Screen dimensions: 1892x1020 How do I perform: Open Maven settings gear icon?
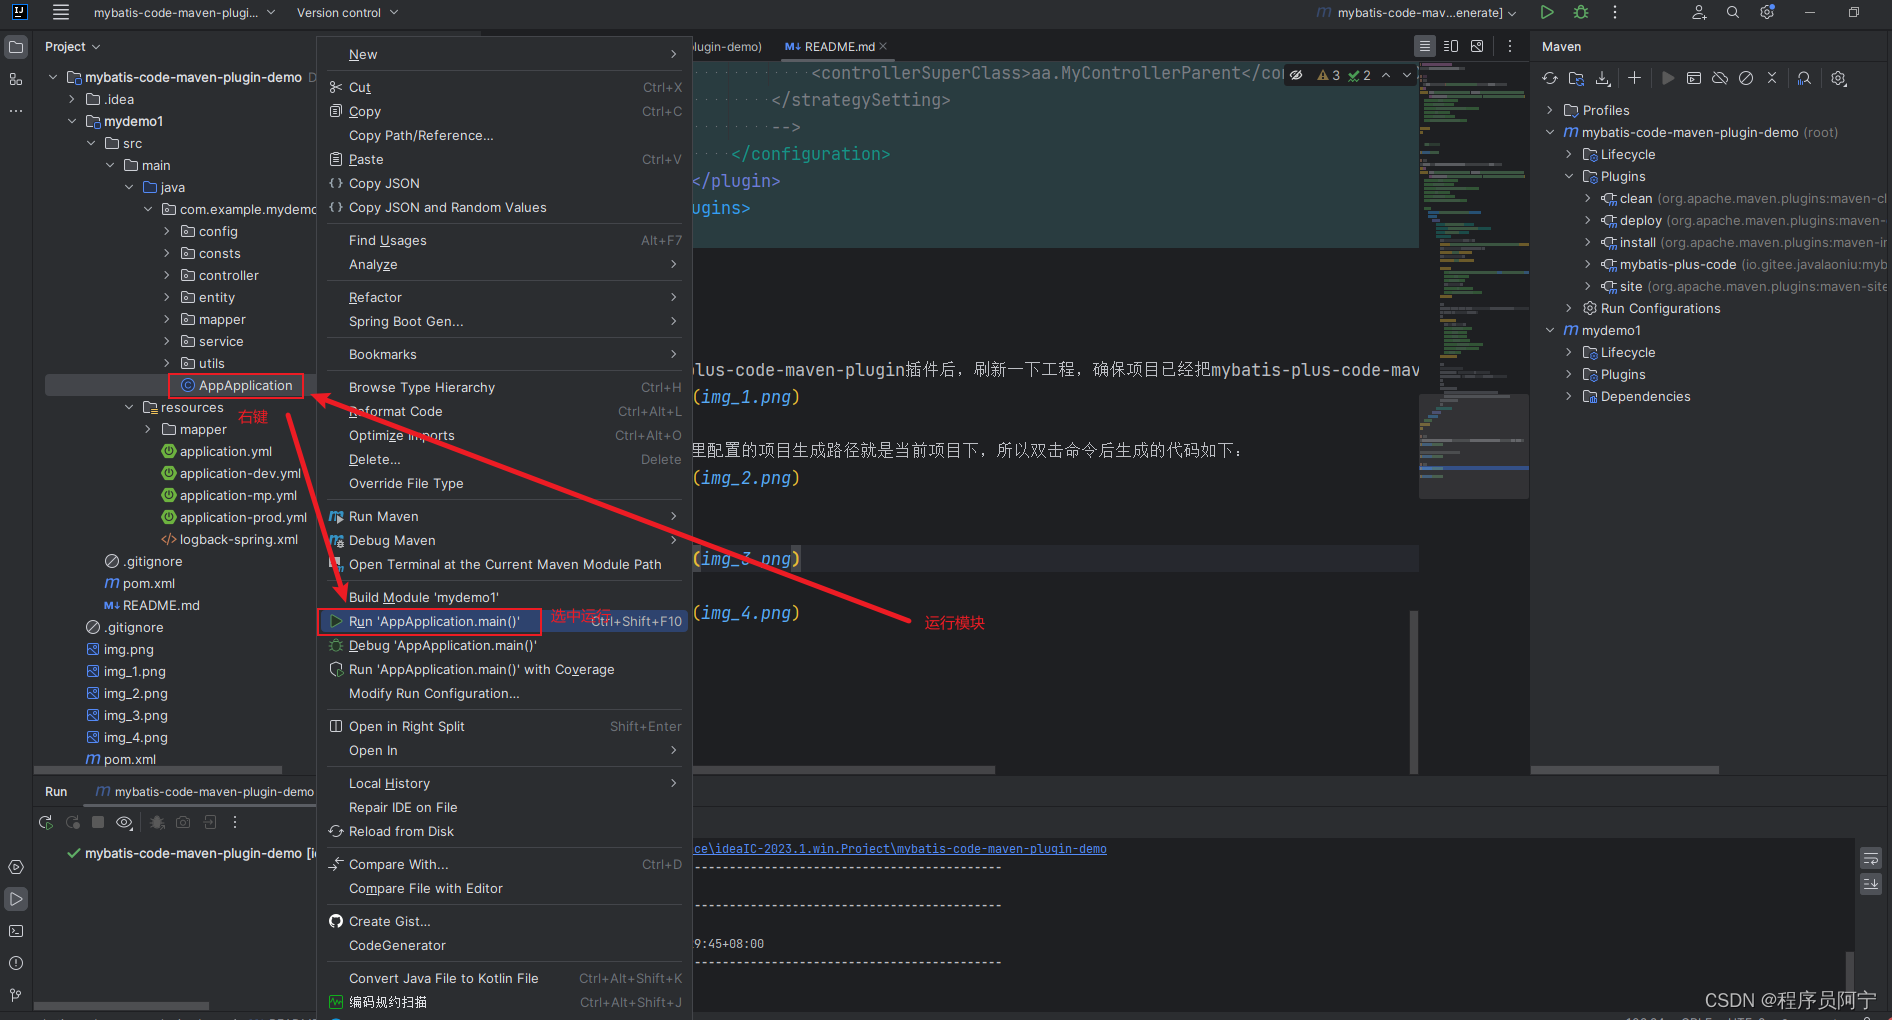1838,78
